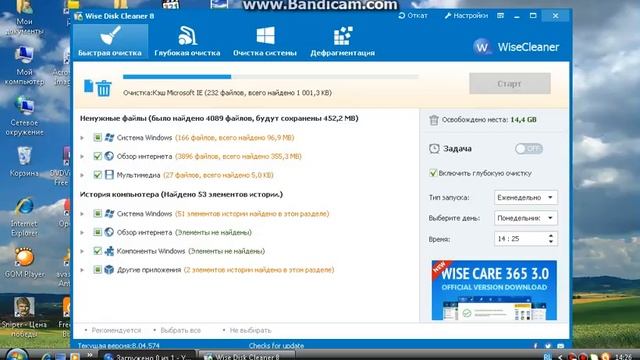Switch to Запущено taskbar window button
Screen dimensions: 640x360
pyautogui.click(x=147, y=356)
